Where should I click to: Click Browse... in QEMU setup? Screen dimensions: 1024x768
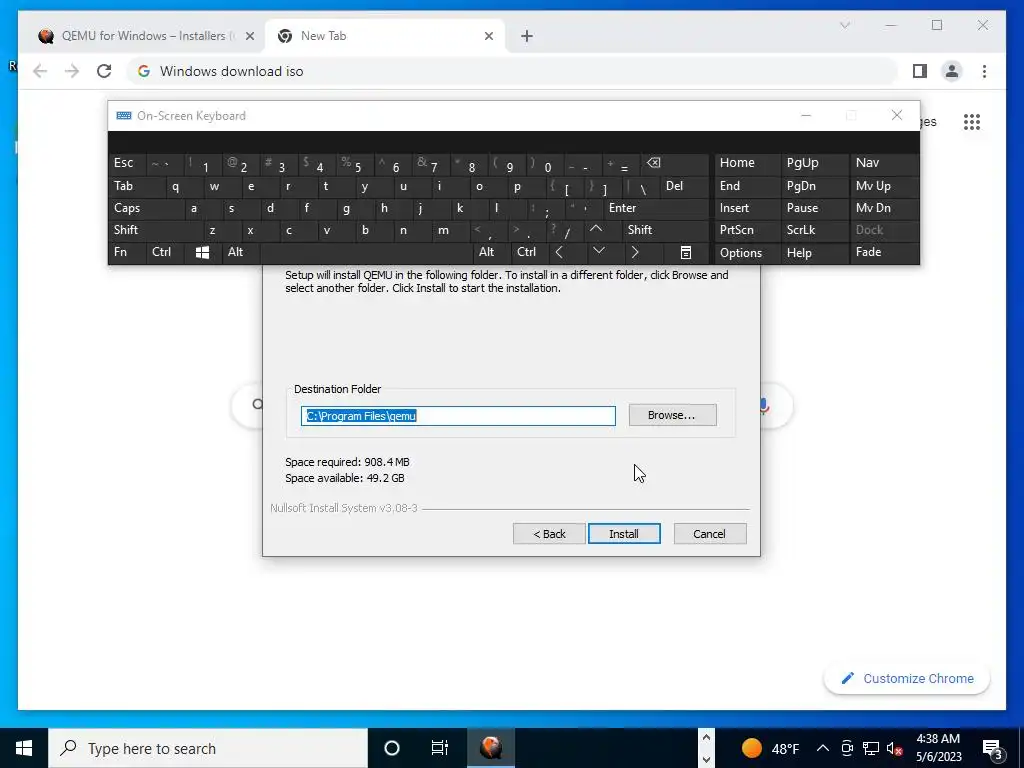(672, 415)
